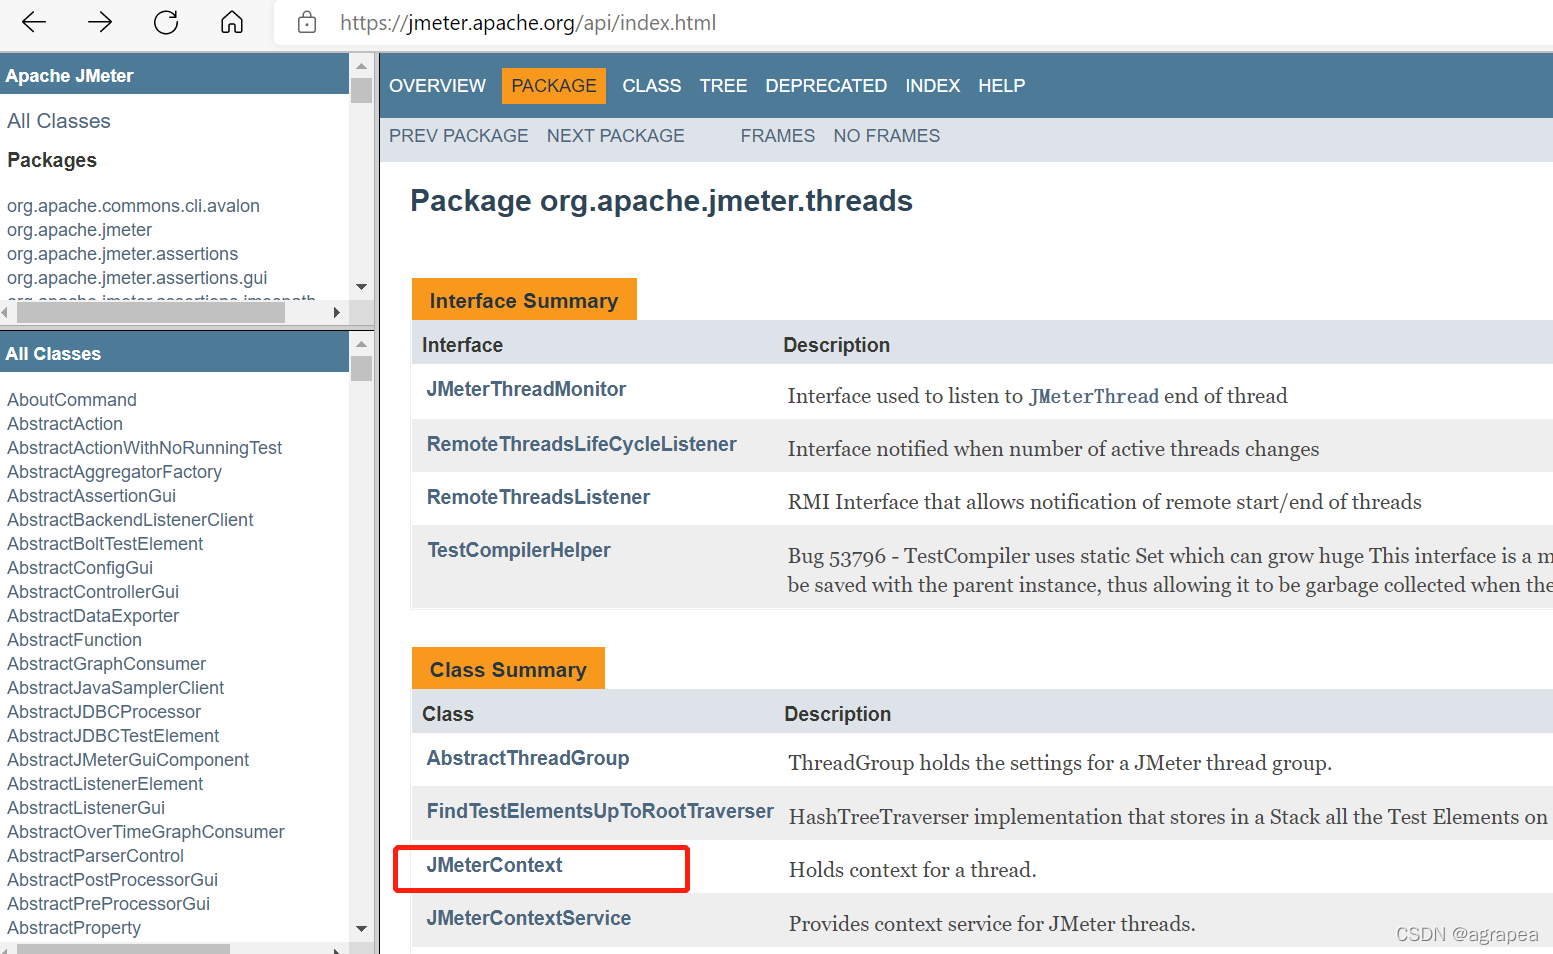The height and width of the screenshot is (954, 1553).
Task: Open the DEPRECATED navigation item
Action: [826, 86]
